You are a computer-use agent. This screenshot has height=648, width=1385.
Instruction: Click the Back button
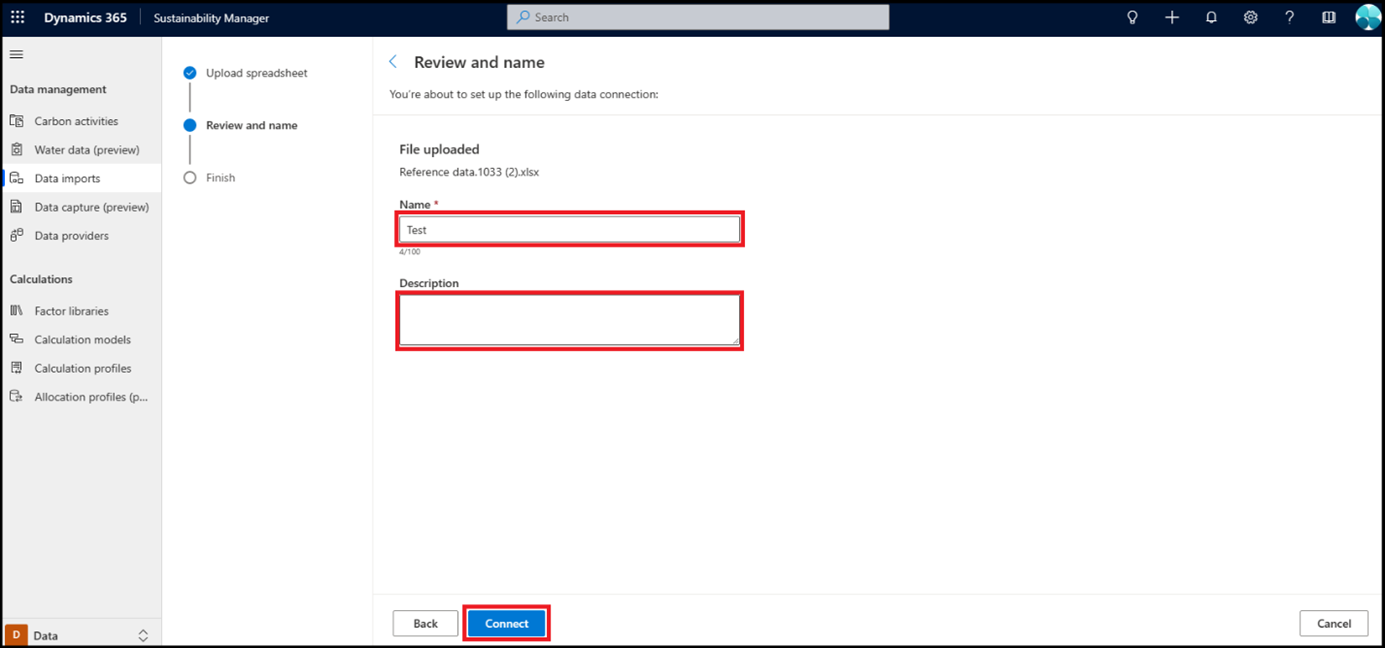coord(425,623)
